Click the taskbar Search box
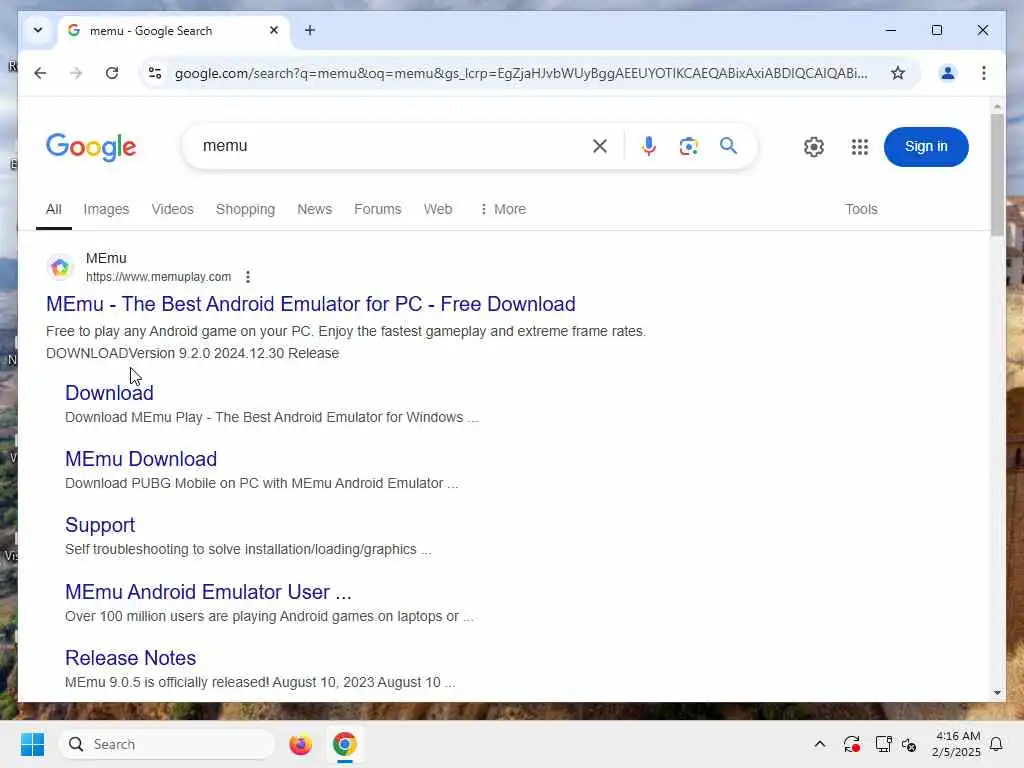The width and height of the screenshot is (1024, 768). coord(167,744)
